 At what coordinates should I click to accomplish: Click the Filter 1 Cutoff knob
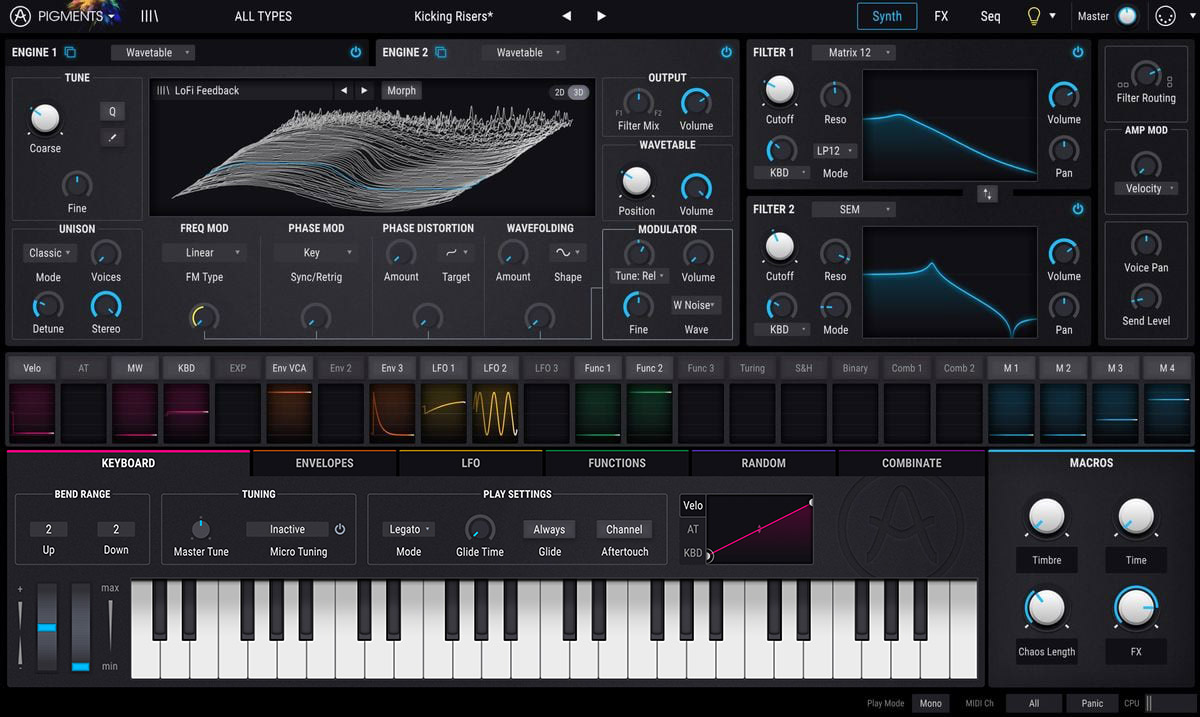pos(779,91)
